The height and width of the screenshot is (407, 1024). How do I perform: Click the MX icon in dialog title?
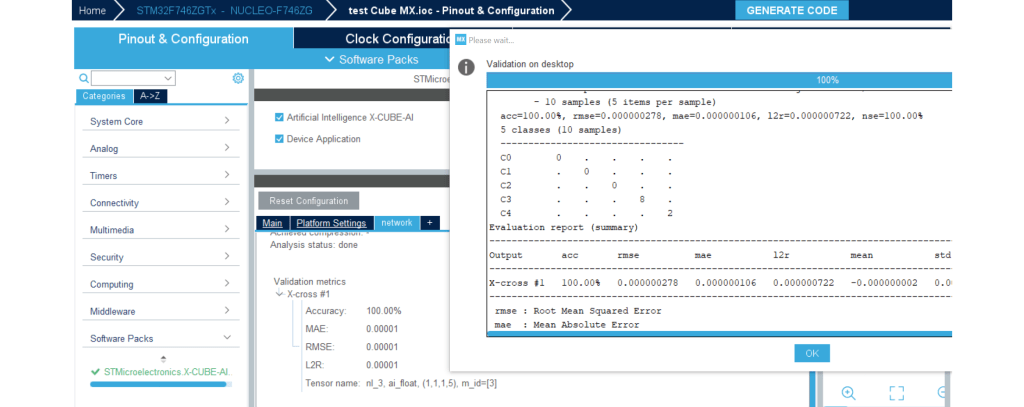click(460, 40)
